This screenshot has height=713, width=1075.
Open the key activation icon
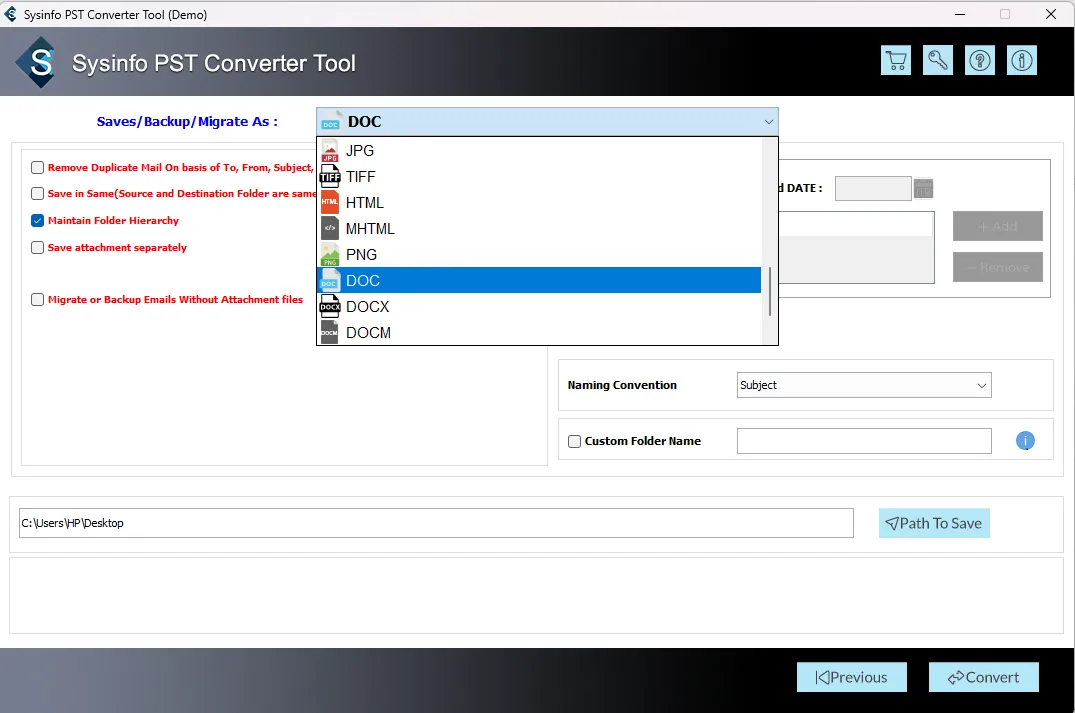coord(938,60)
